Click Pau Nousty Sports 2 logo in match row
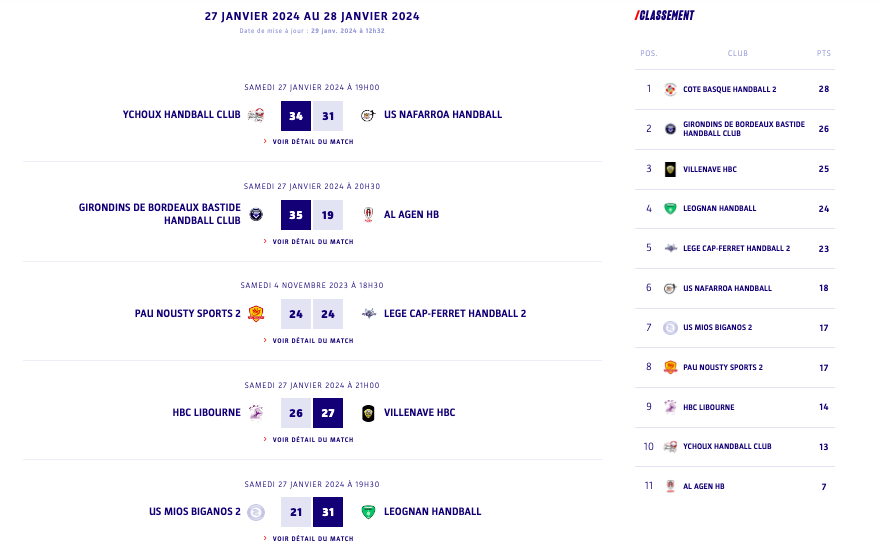The image size is (881, 552). [x=256, y=313]
